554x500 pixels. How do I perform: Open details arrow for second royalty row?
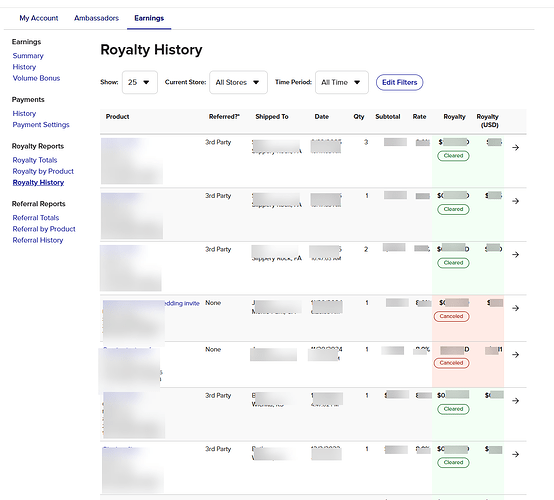(x=515, y=201)
